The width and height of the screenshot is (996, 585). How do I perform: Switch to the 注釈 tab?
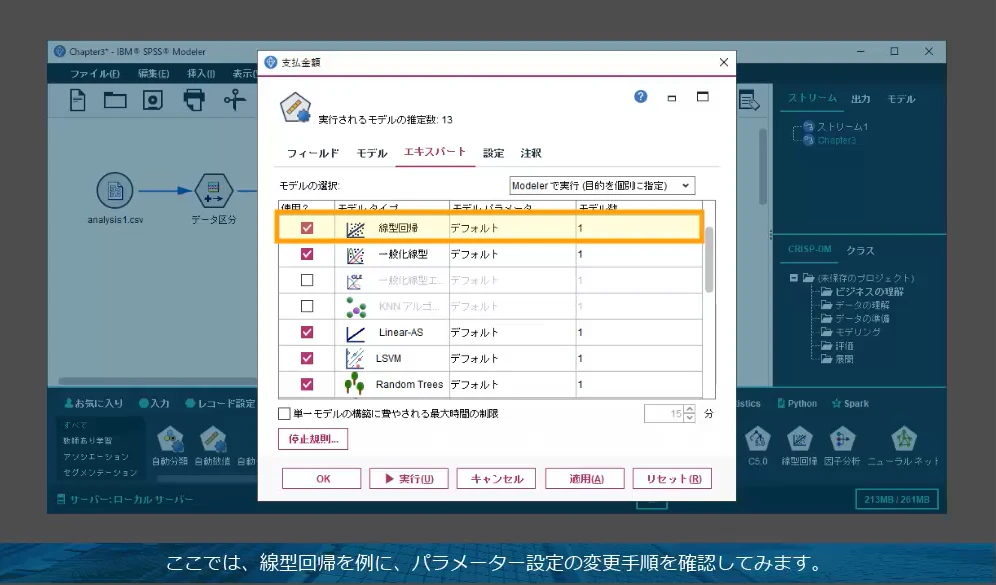(530, 153)
